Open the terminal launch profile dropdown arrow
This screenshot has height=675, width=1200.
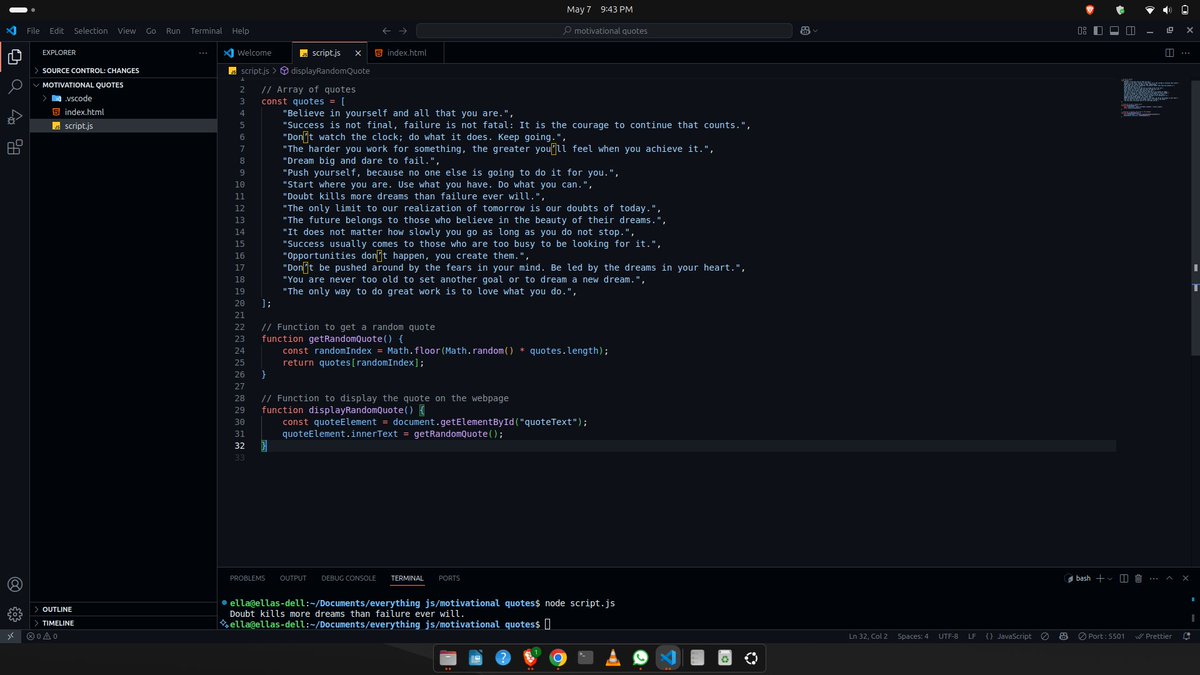point(1109,578)
